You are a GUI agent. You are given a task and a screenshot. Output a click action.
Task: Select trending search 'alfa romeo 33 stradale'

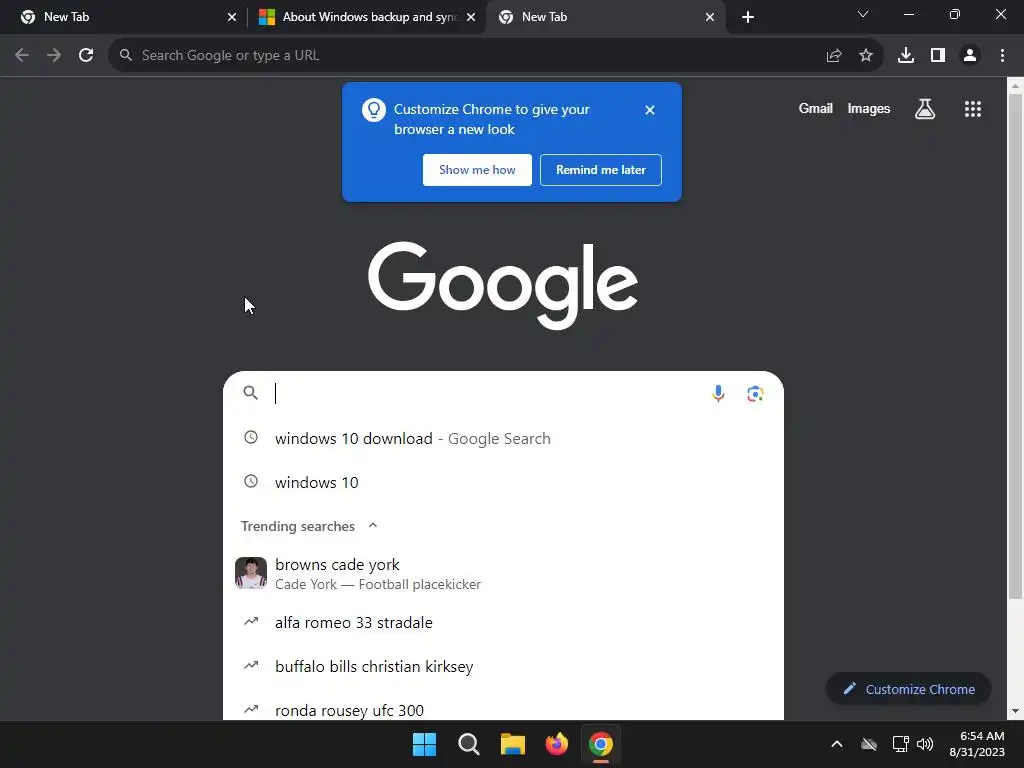(x=503, y=622)
